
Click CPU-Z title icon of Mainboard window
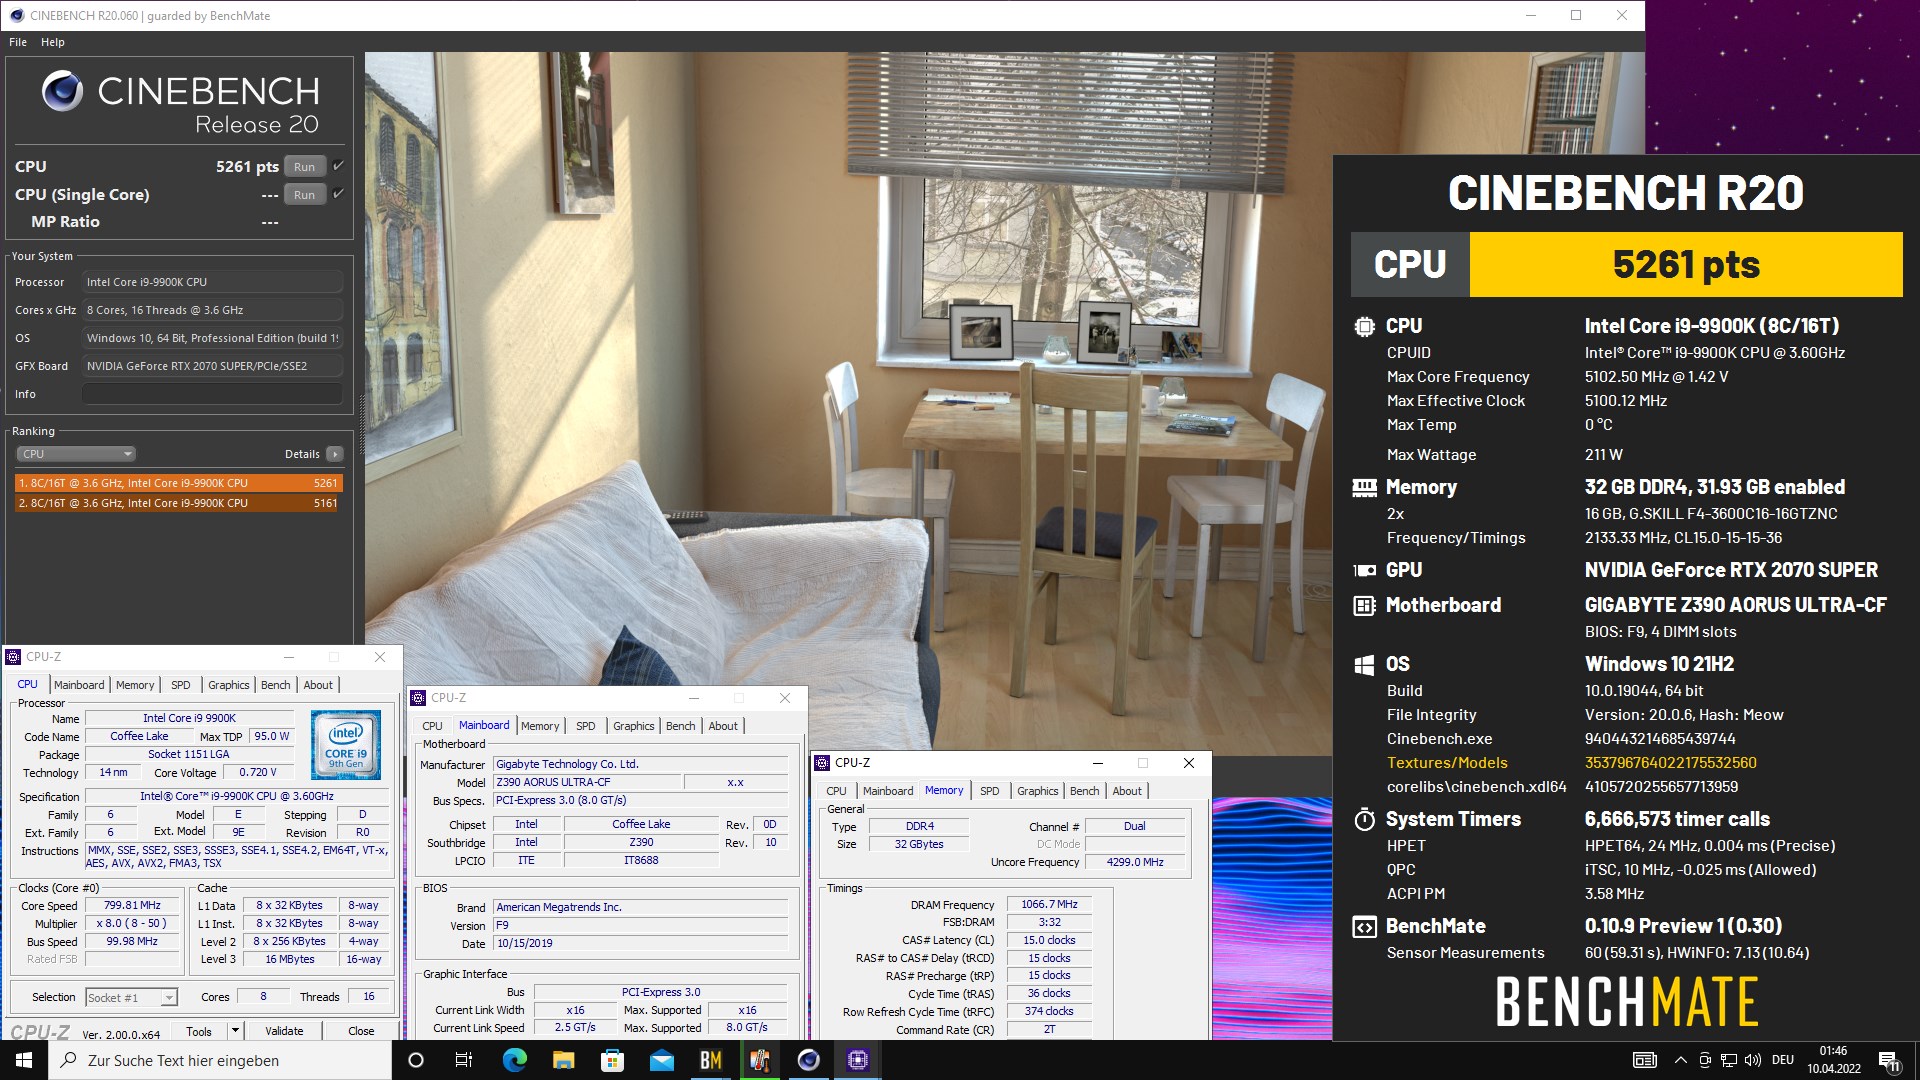pyautogui.click(x=419, y=698)
